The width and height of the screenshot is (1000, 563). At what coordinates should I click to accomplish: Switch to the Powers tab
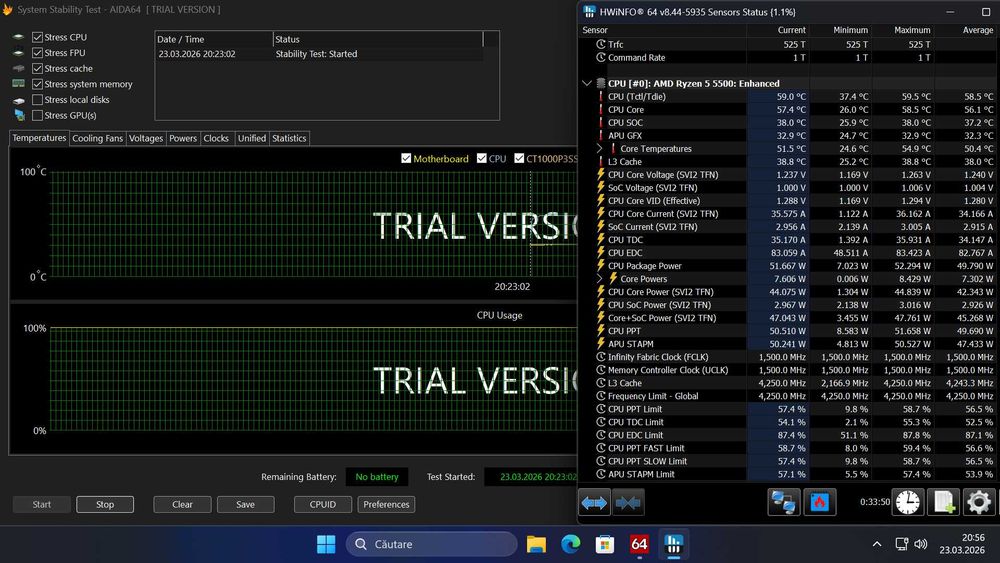183,138
